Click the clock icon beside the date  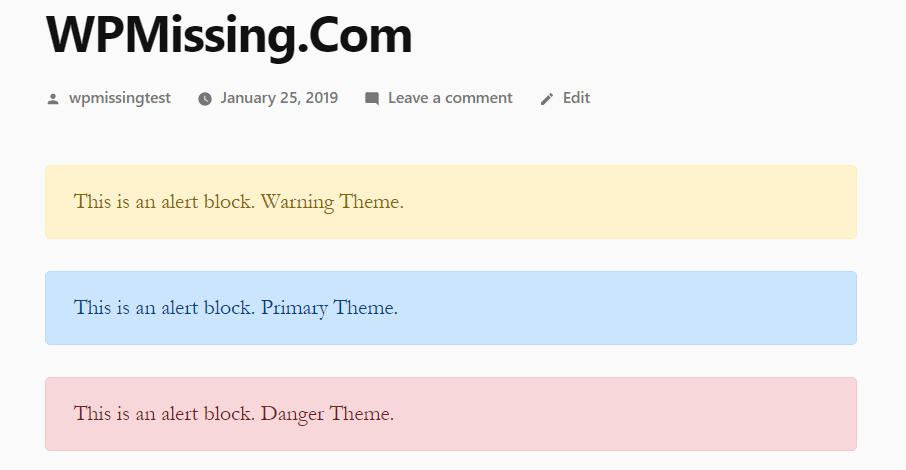[x=205, y=98]
